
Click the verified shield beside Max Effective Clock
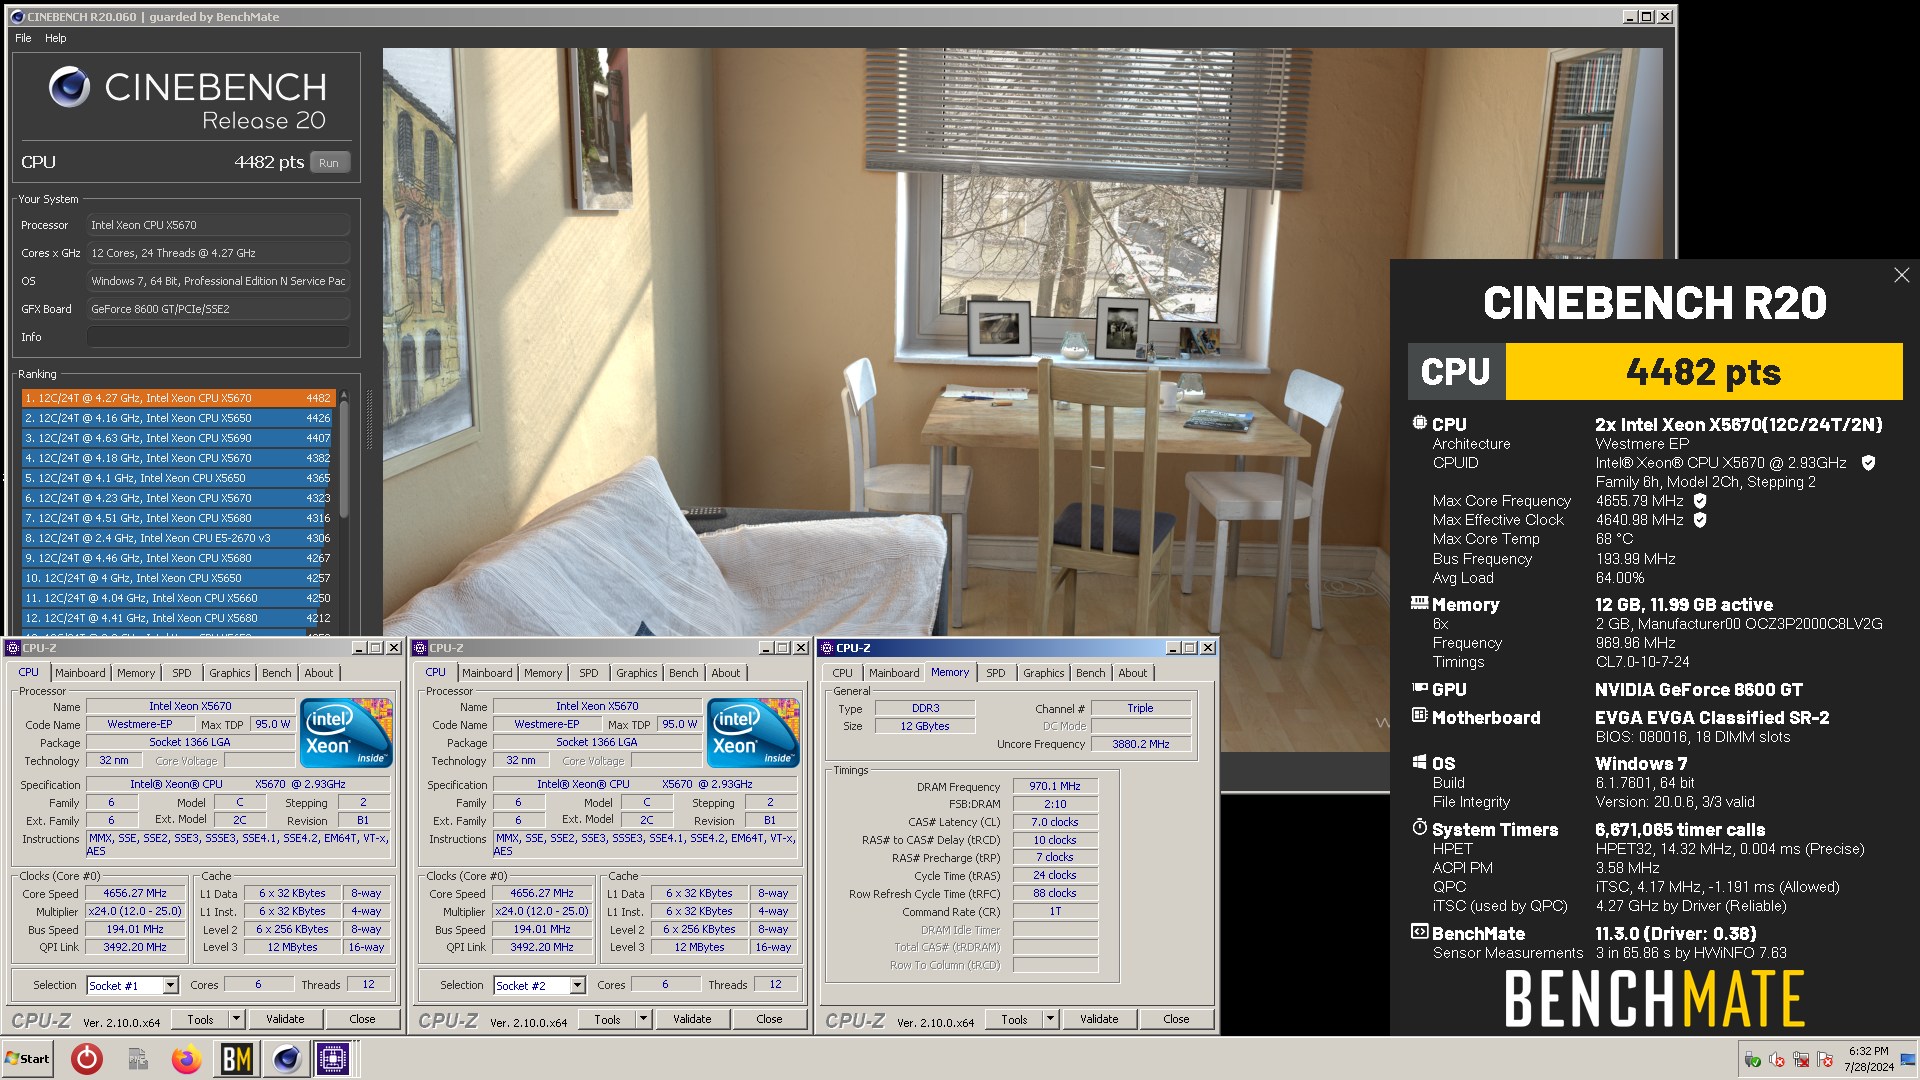pyautogui.click(x=1700, y=520)
